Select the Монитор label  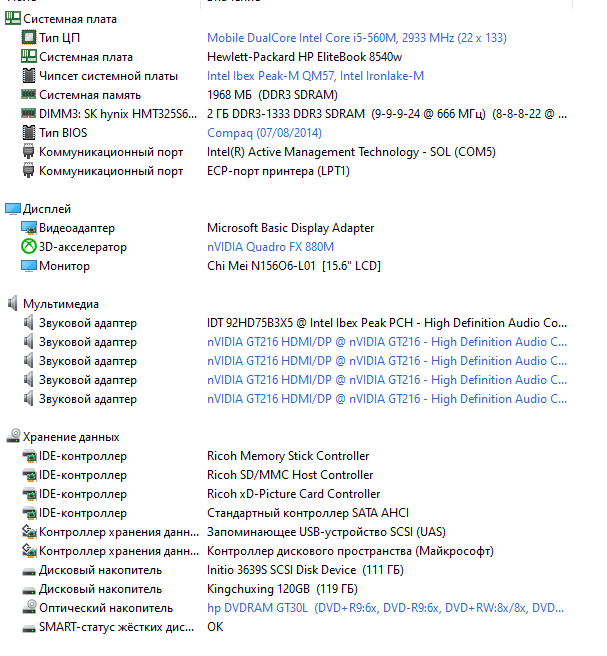(64, 266)
